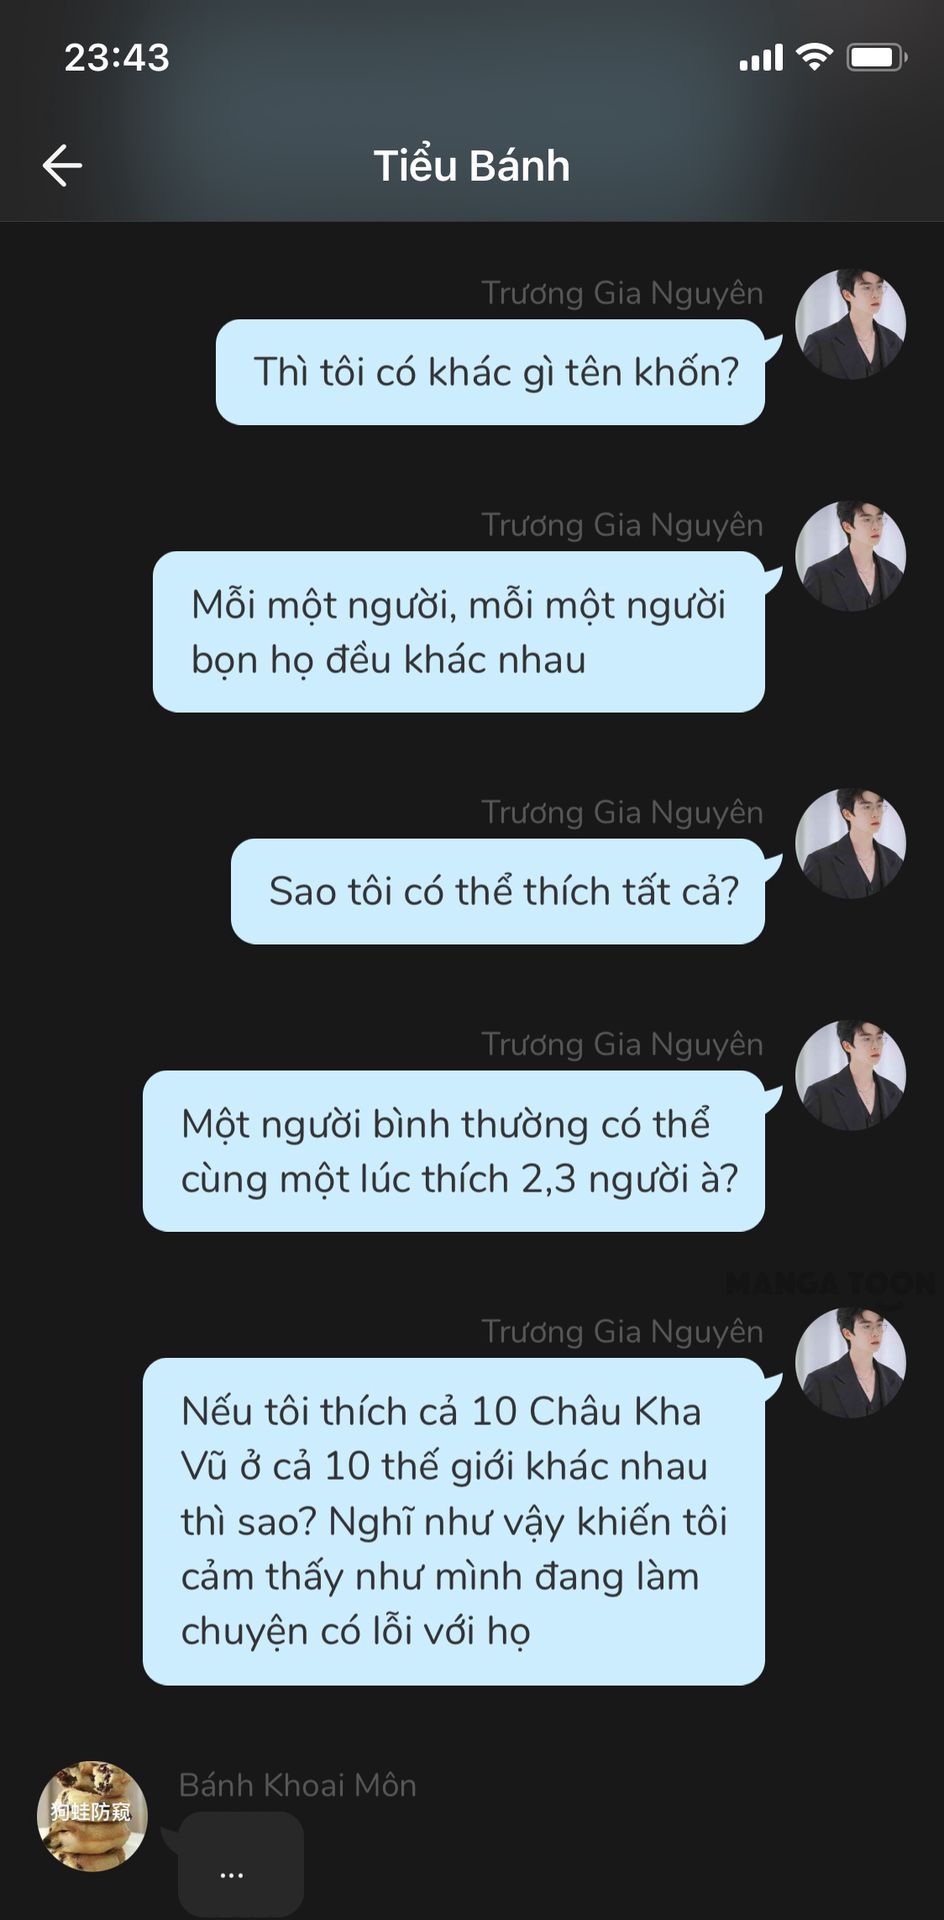The height and width of the screenshot is (1920, 944).
Task: Open the Tiểu Bánh chat title
Action: pos(472,166)
